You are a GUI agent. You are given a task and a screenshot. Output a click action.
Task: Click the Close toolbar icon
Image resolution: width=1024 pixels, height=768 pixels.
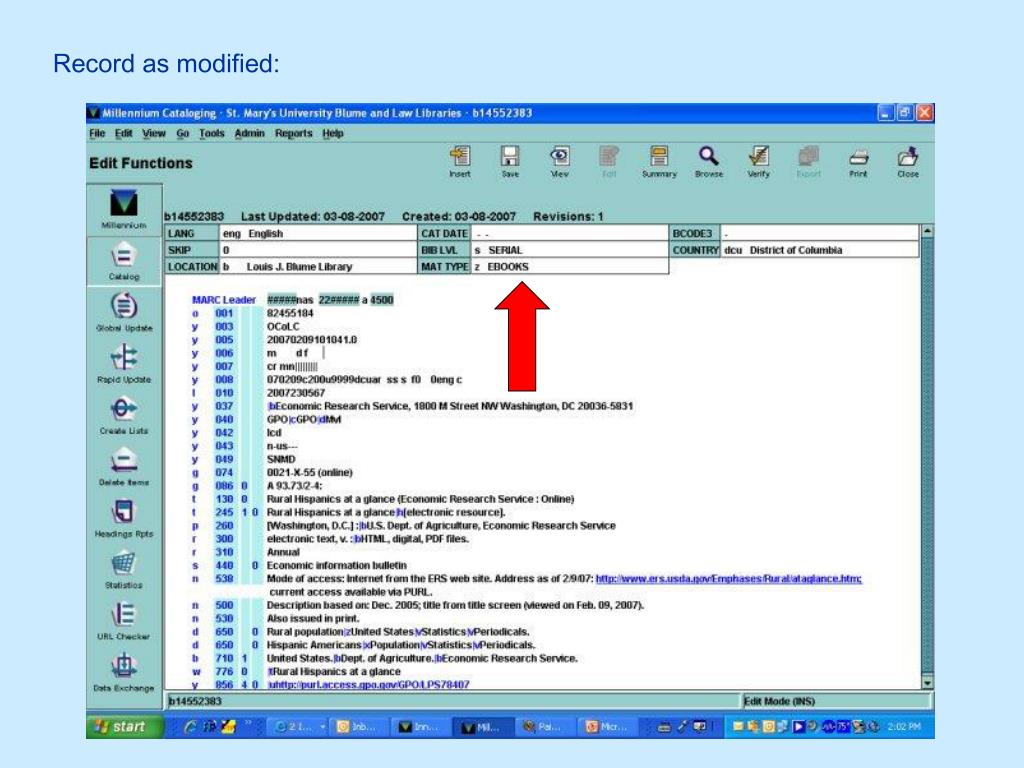pyautogui.click(x=908, y=161)
